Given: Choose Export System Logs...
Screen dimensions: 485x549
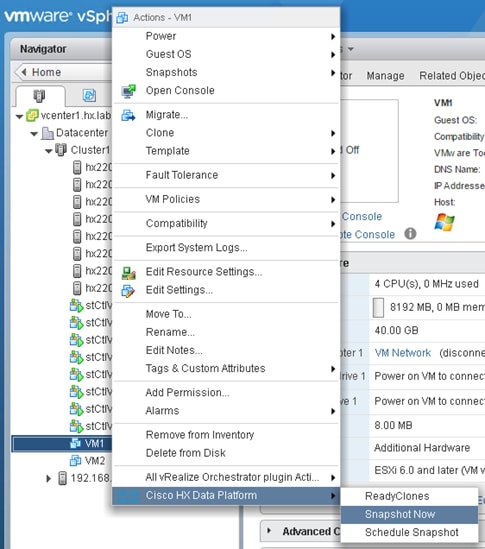Looking at the screenshot, I should (226, 248).
